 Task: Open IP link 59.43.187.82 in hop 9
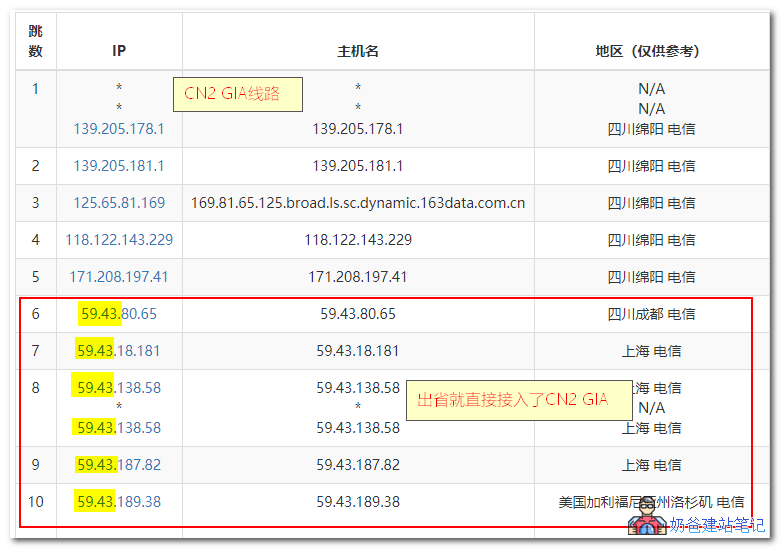(119, 465)
